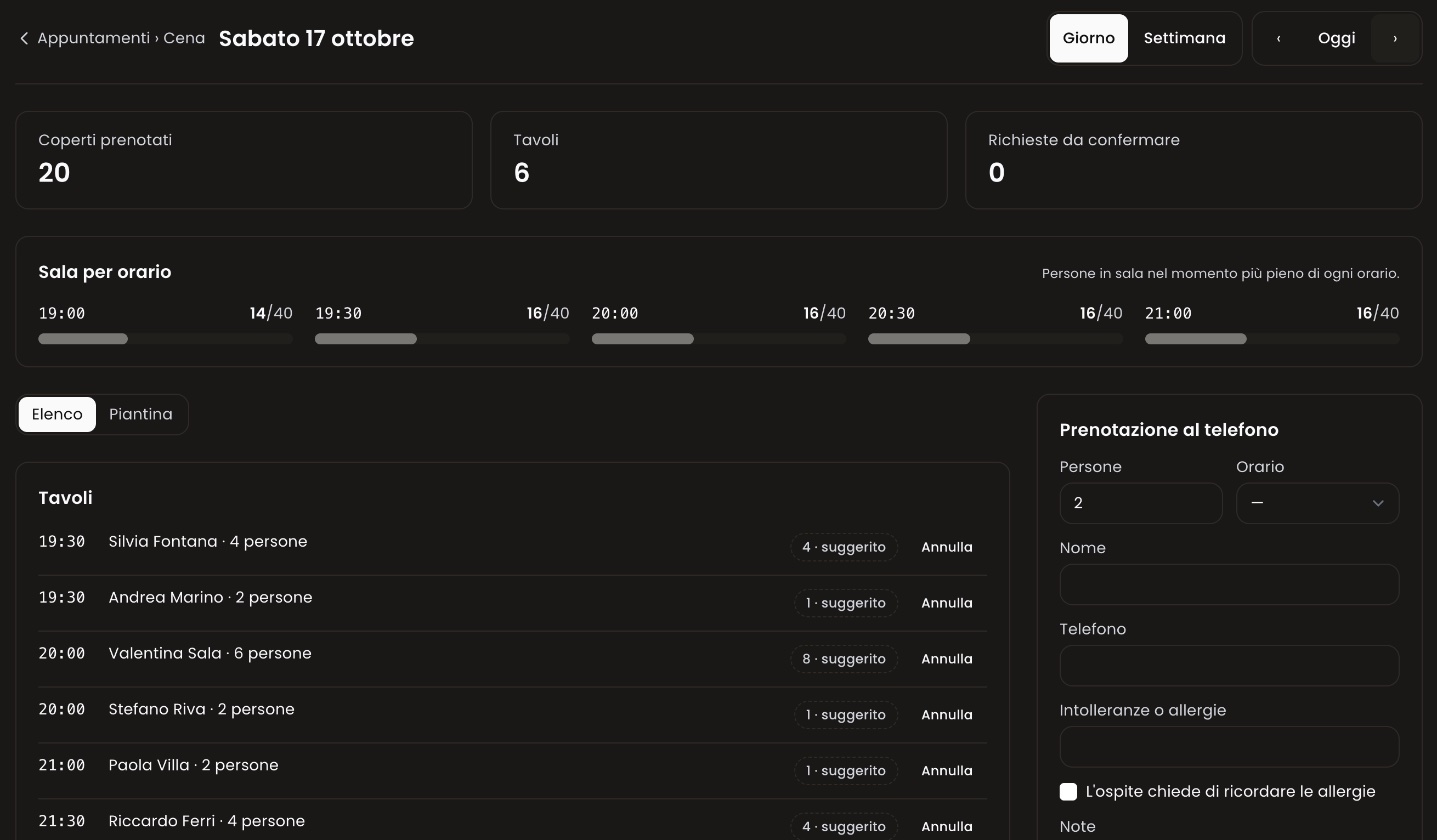Click the 20:00 occupancy bar
The image size is (1437, 840).
click(719, 339)
